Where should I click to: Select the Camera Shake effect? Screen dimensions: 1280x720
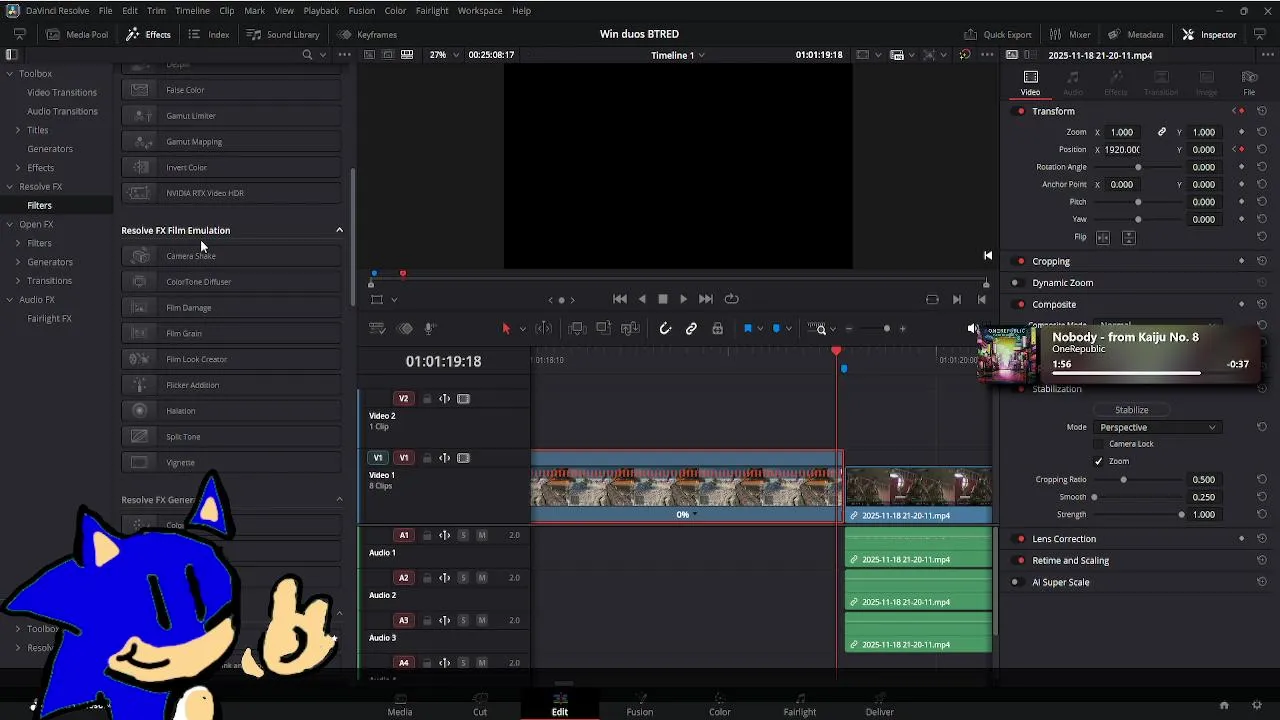(x=231, y=256)
